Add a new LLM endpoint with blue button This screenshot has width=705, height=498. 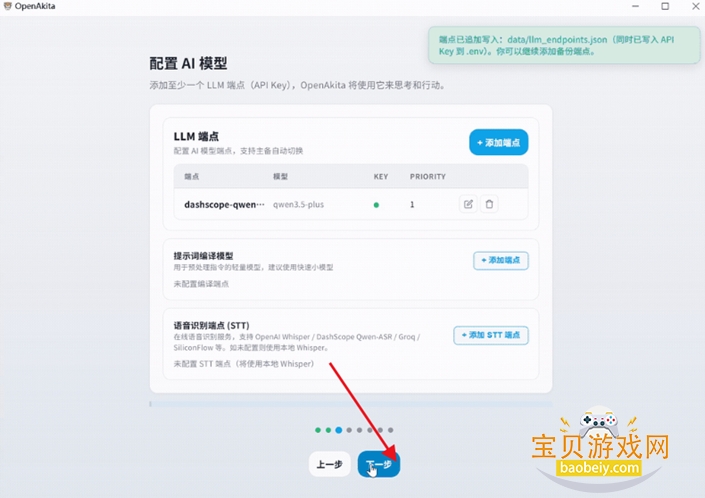point(498,143)
